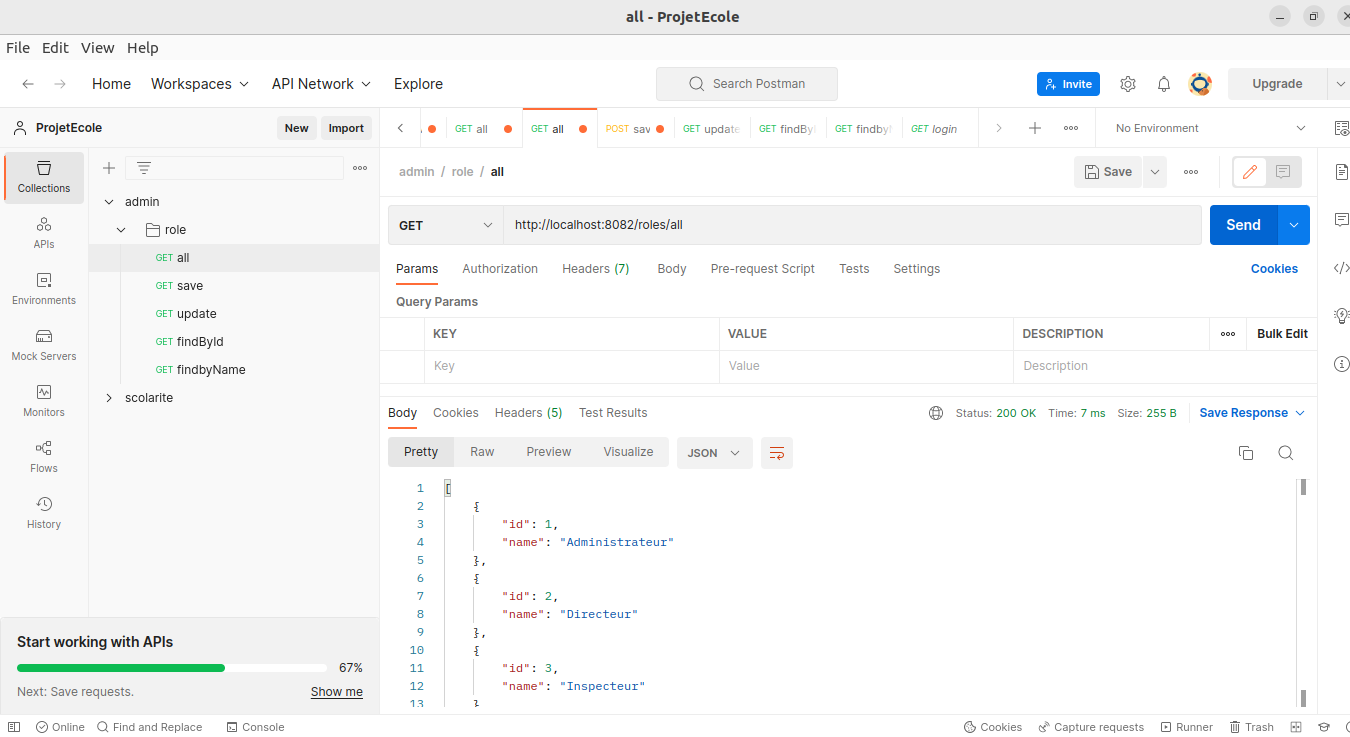The image size is (1350, 737).
Task: Open the GET method dropdown
Action: point(446,225)
